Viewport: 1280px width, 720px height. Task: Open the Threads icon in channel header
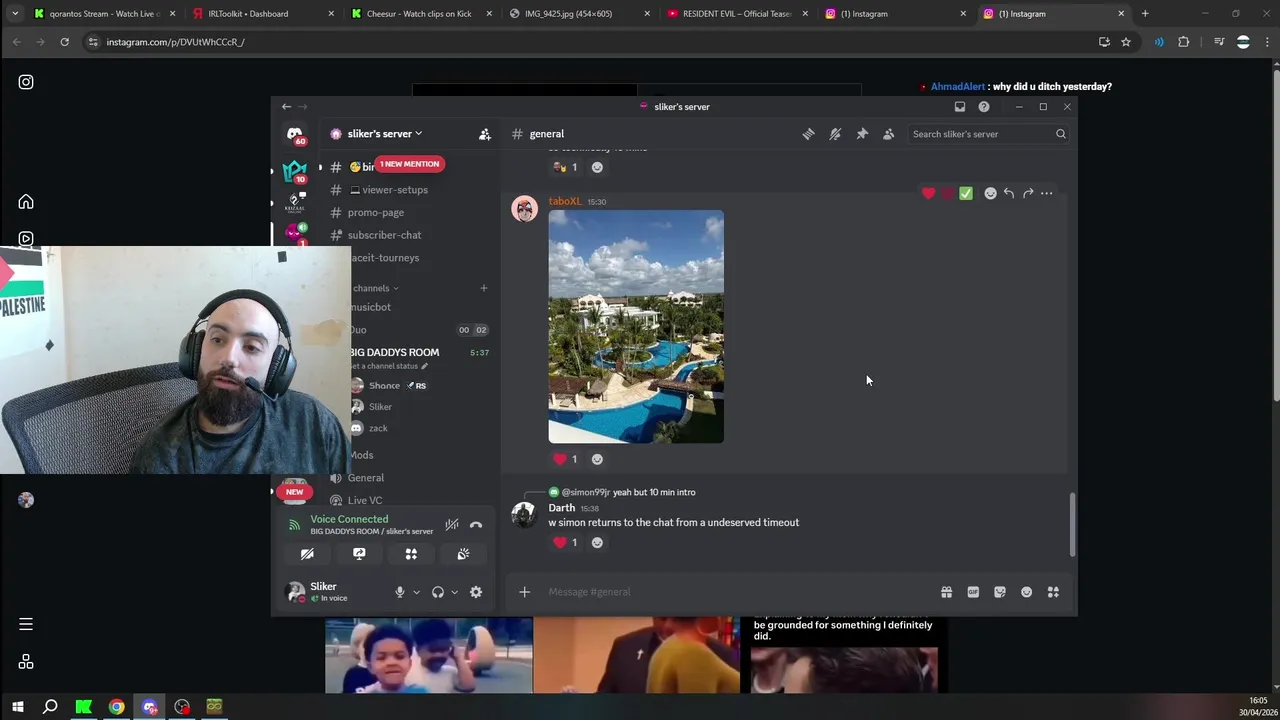coord(808,134)
